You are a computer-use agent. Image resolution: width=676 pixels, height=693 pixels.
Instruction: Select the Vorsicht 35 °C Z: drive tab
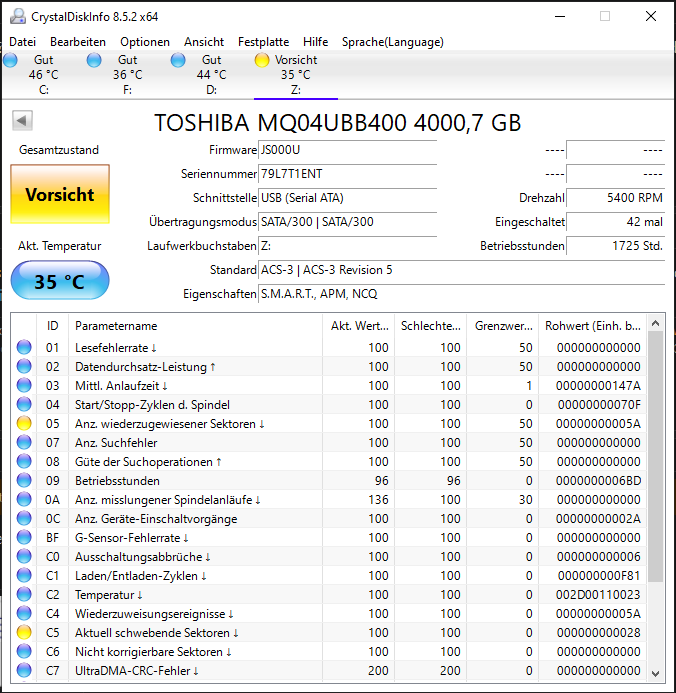[x=296, y=75]
